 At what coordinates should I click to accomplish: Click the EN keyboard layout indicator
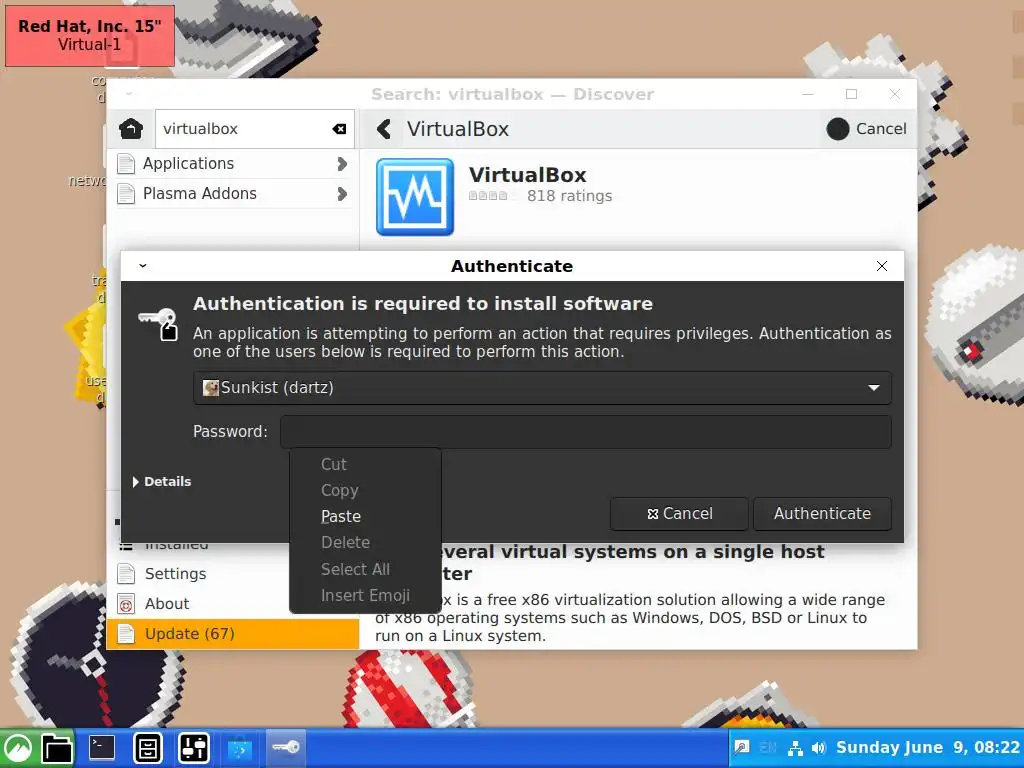(768, 748)
